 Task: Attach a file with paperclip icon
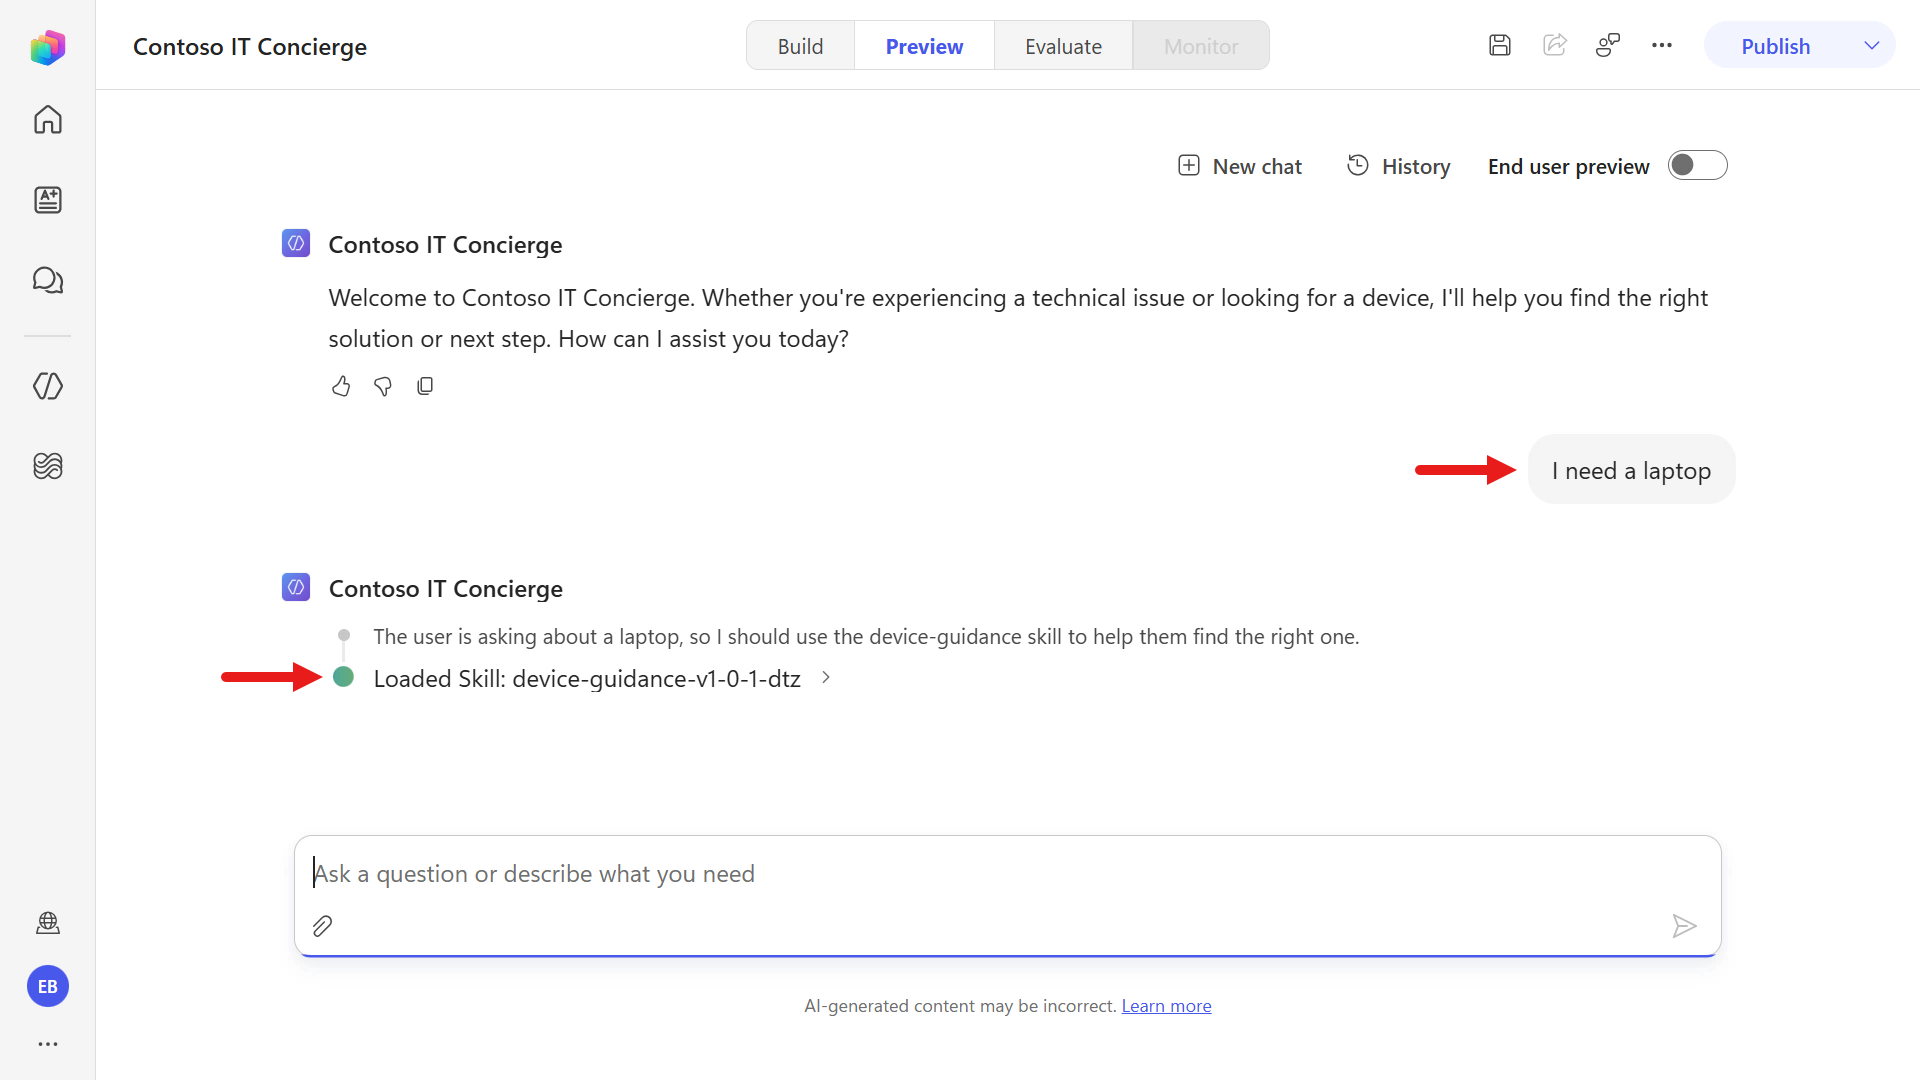click(x=322, y=926)
